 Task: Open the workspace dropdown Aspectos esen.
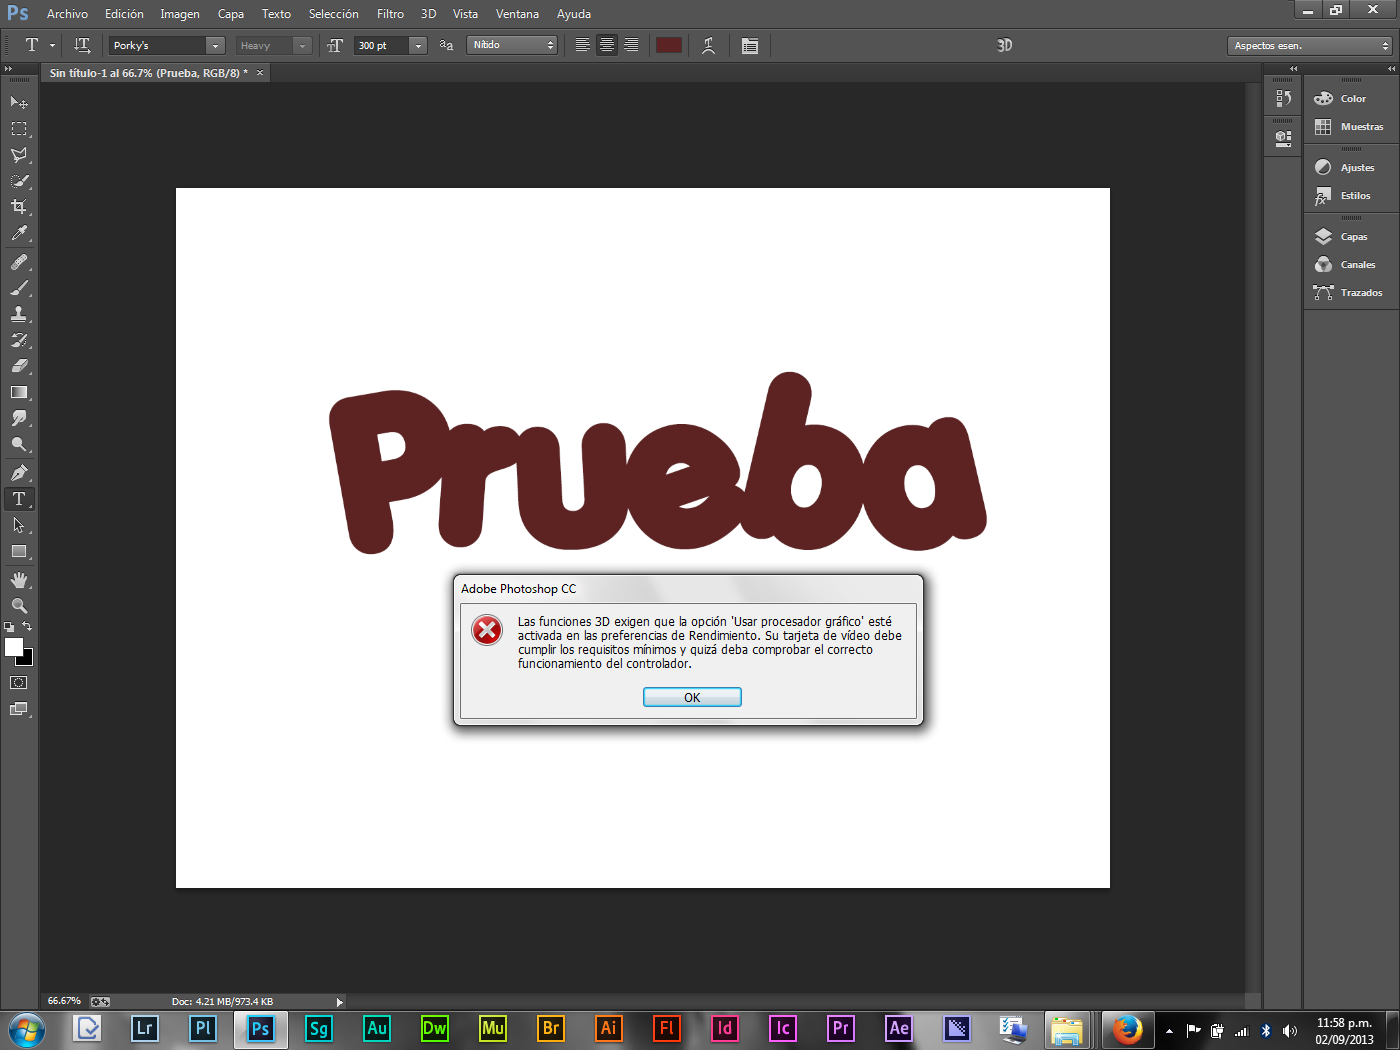(1310, 45)
